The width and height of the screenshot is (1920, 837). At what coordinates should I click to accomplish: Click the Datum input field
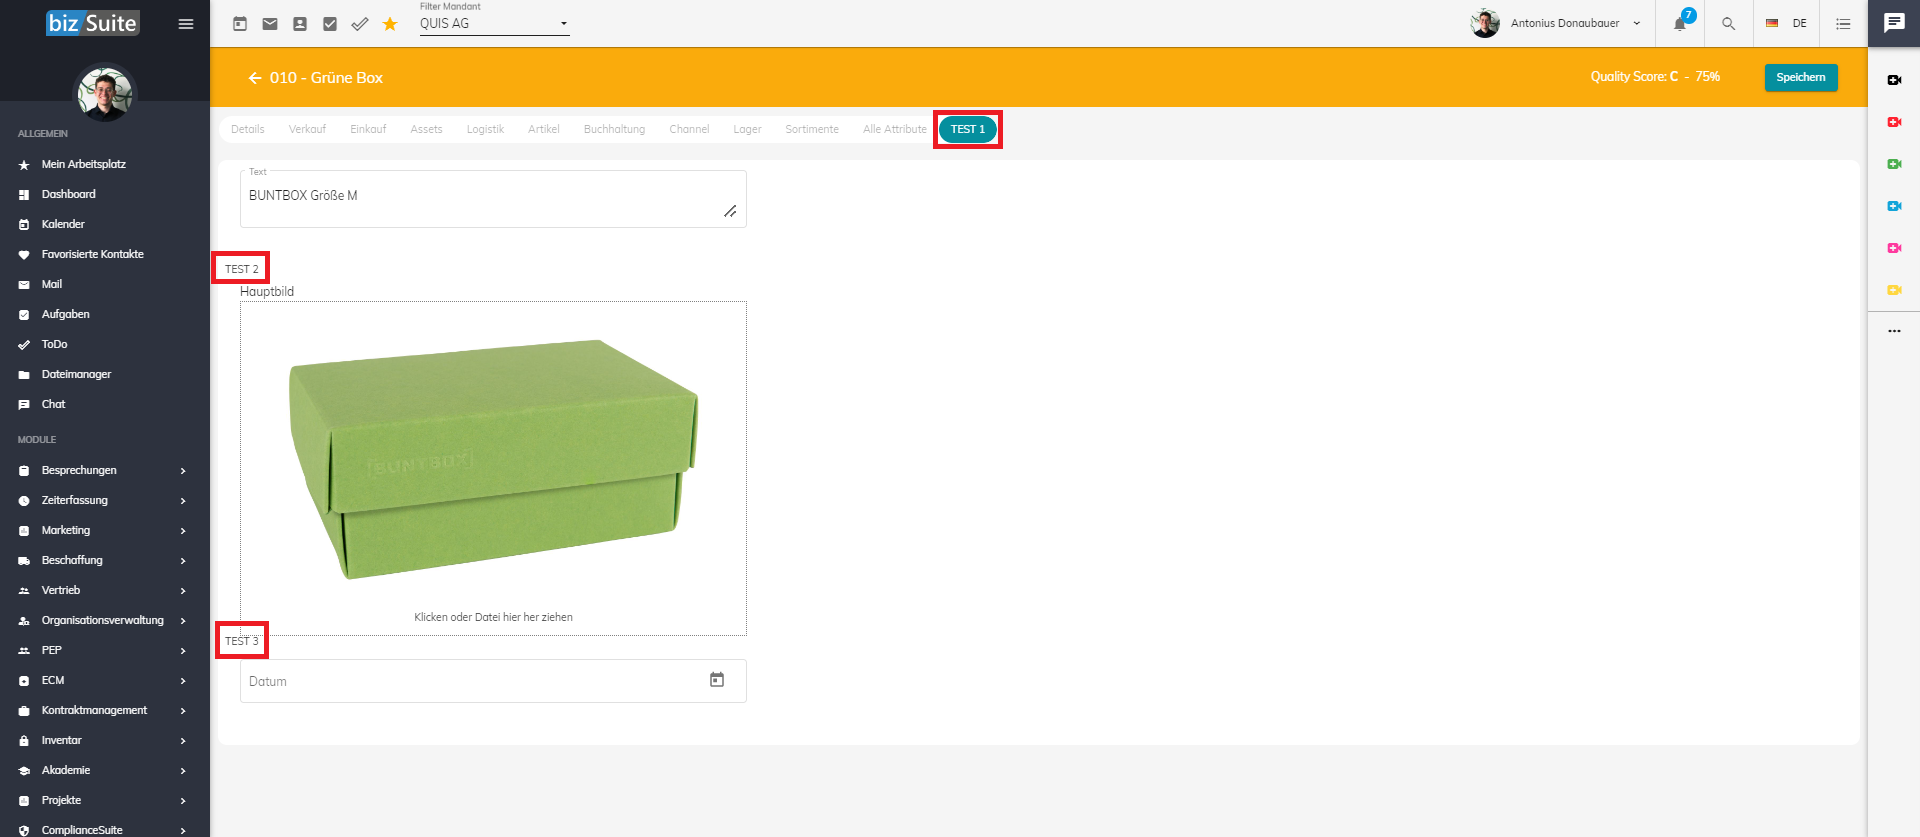[493, 681]
